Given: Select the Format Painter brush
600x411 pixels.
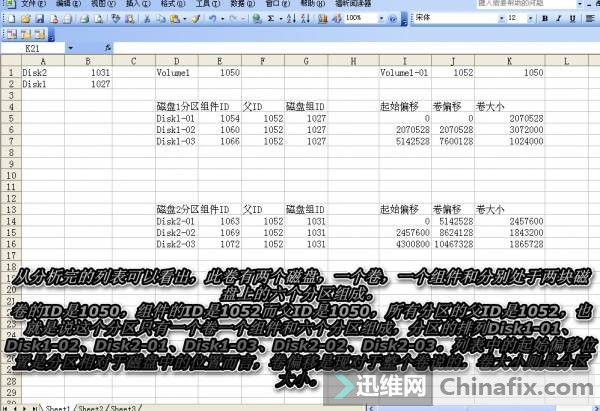Looking at the screenshot, I should click(196, 18).
